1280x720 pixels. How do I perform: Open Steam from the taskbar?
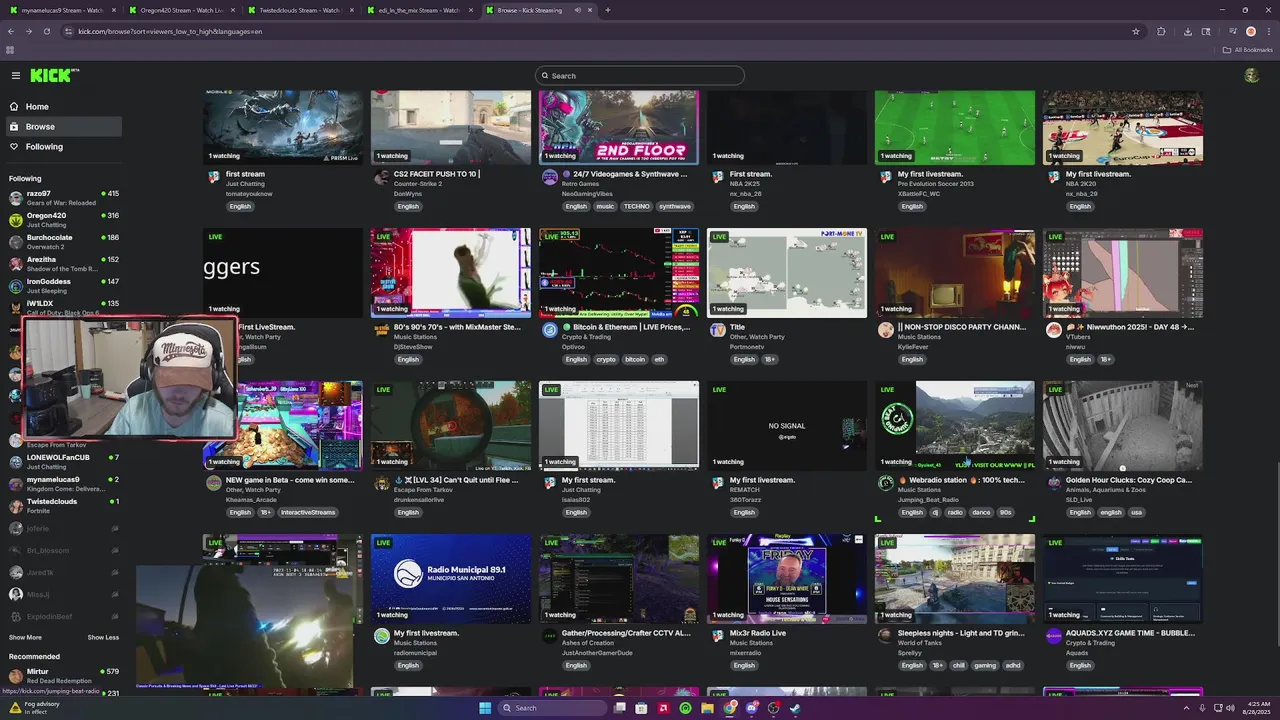795,708
